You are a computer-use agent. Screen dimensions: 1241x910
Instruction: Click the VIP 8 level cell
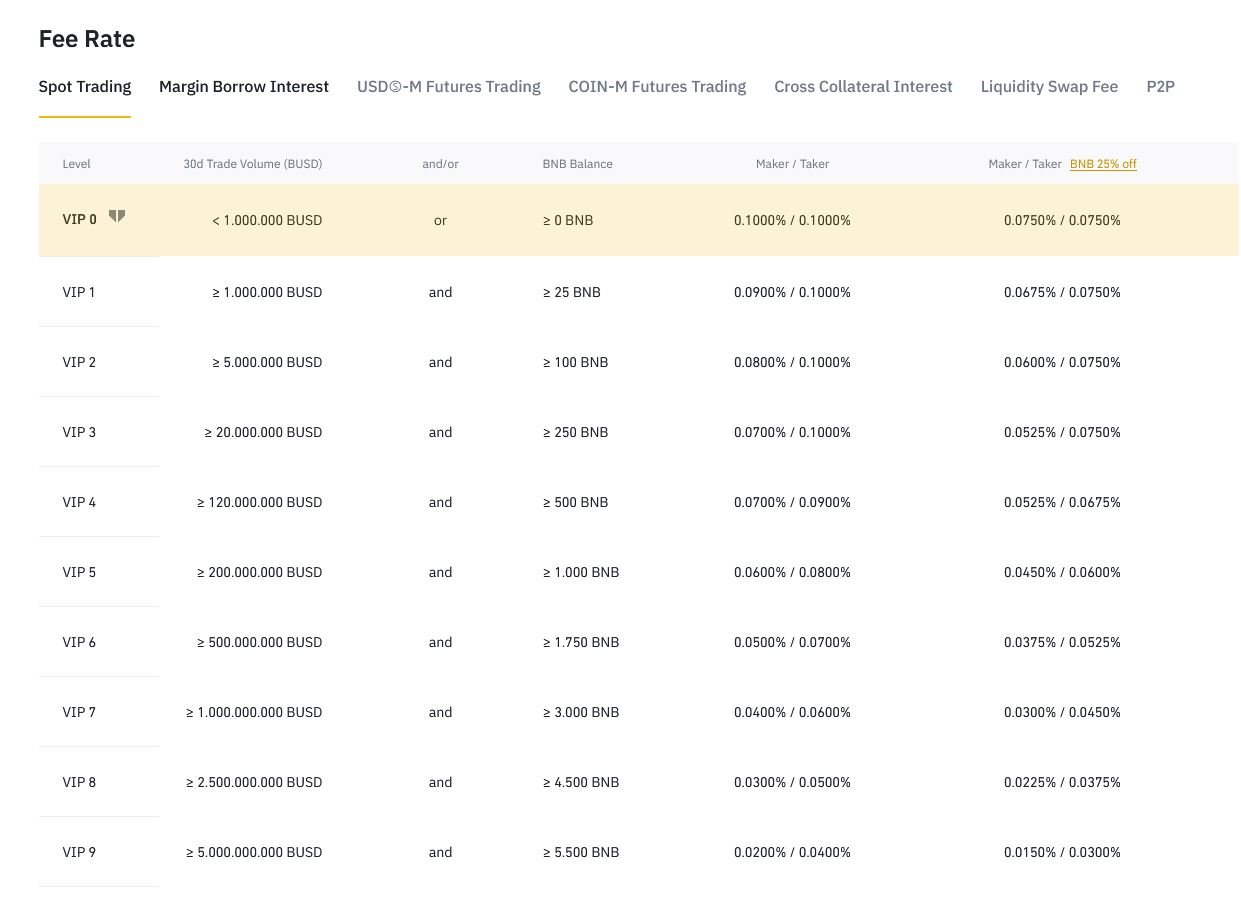click(x=79, y=782)
